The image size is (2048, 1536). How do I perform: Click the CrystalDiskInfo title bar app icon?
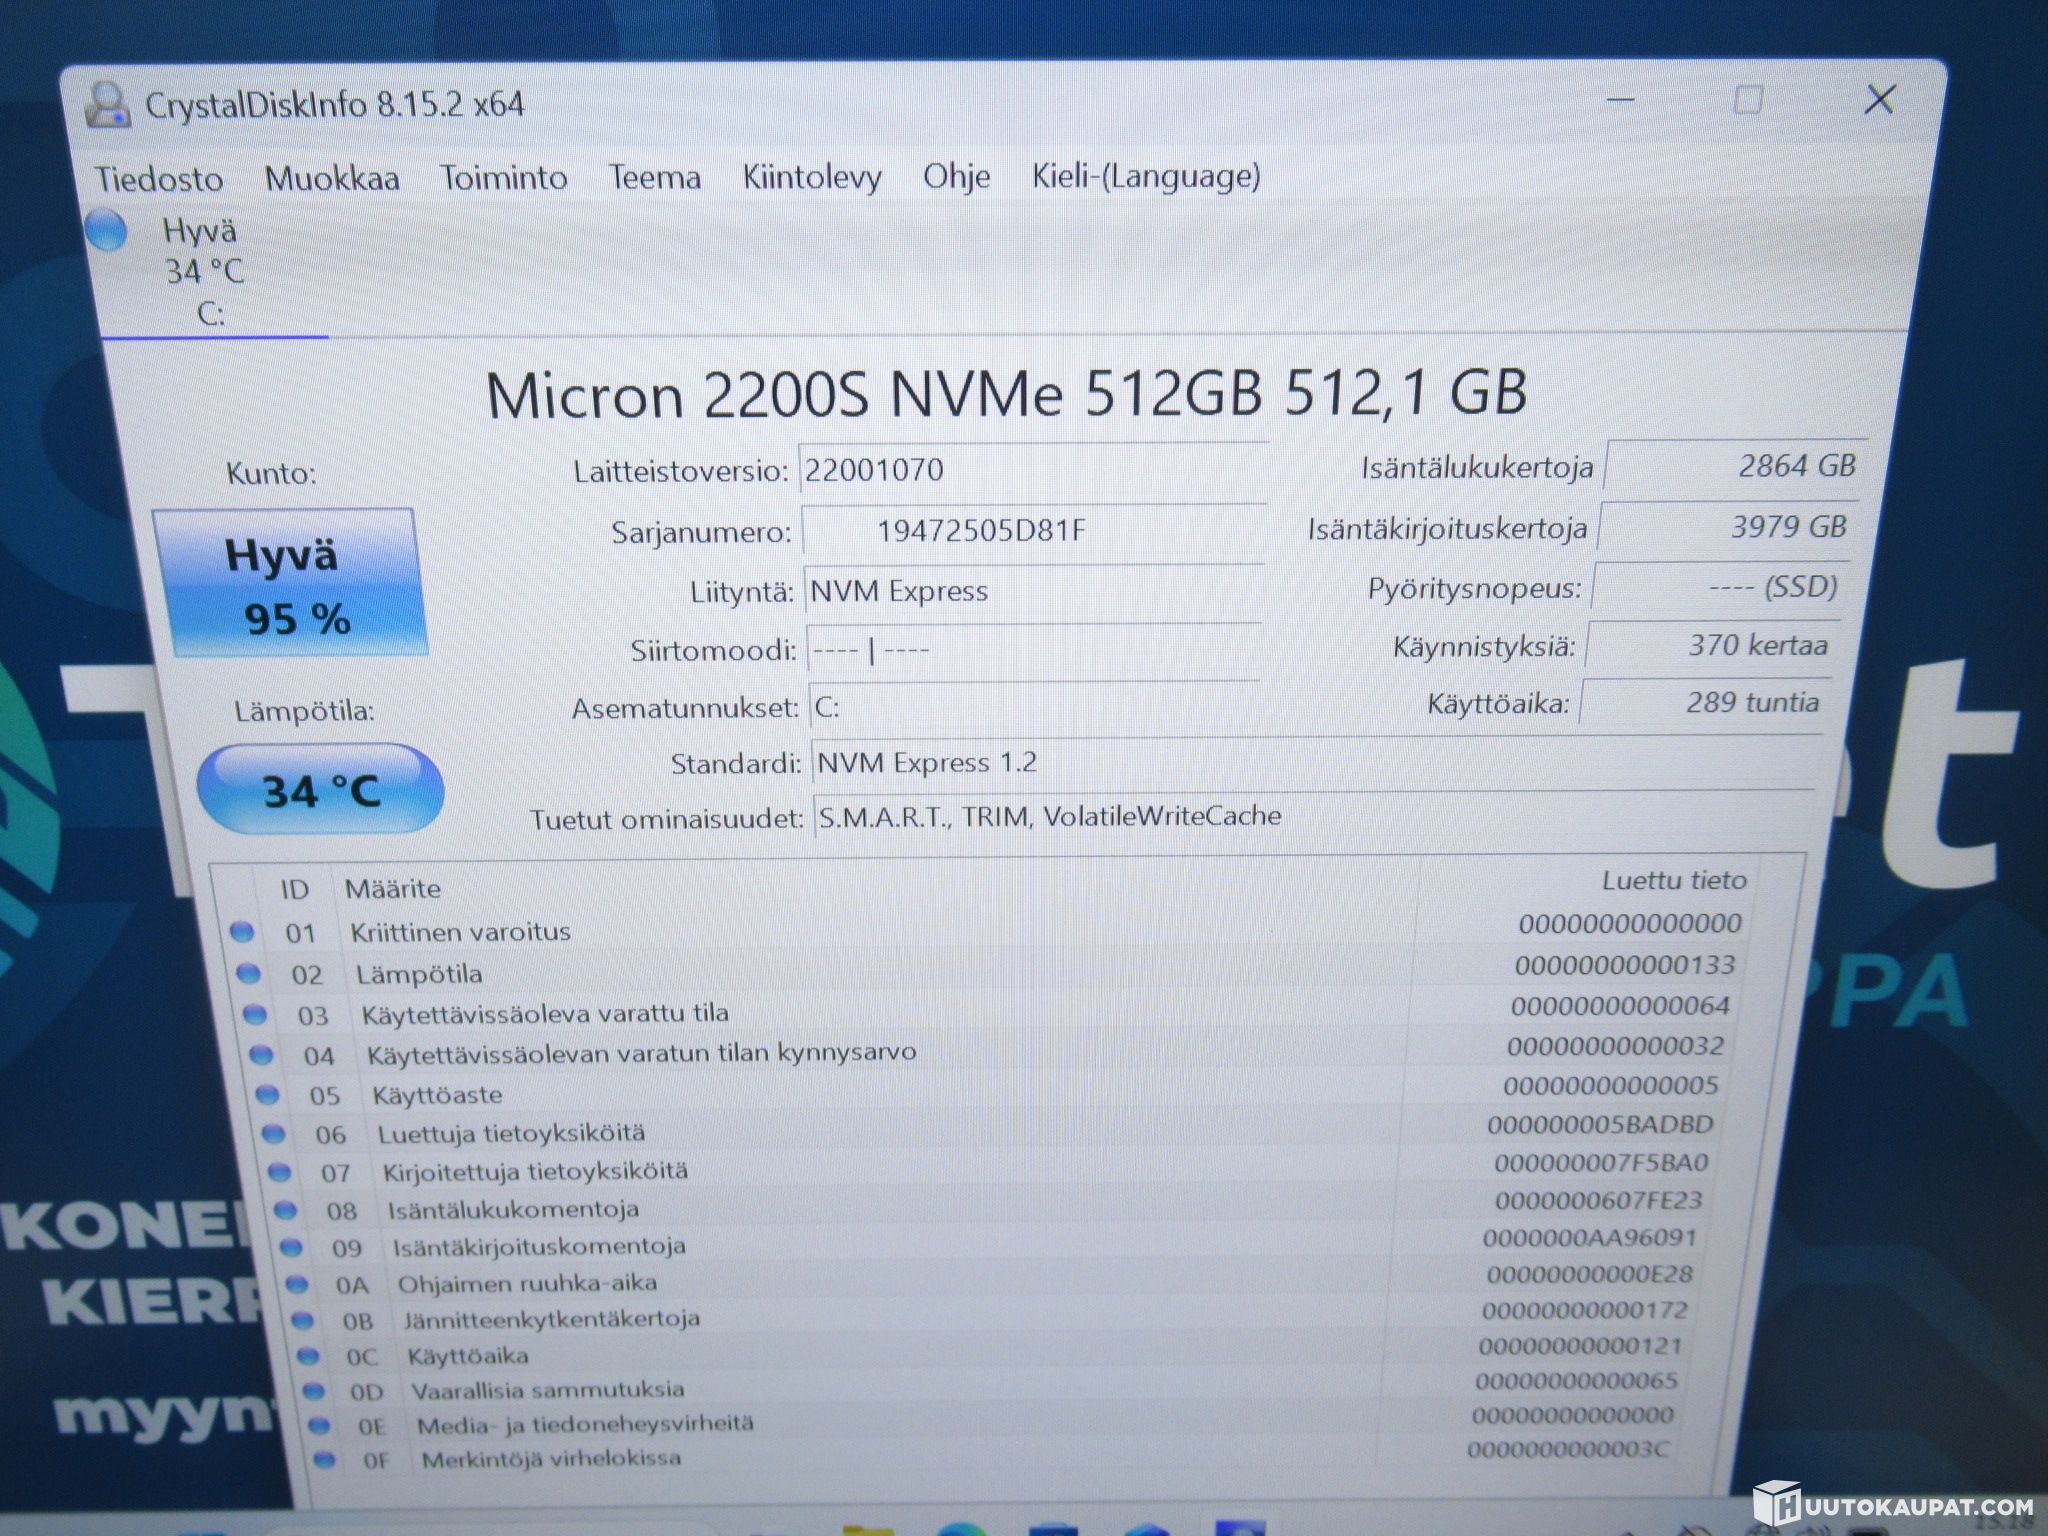(108, 105)
